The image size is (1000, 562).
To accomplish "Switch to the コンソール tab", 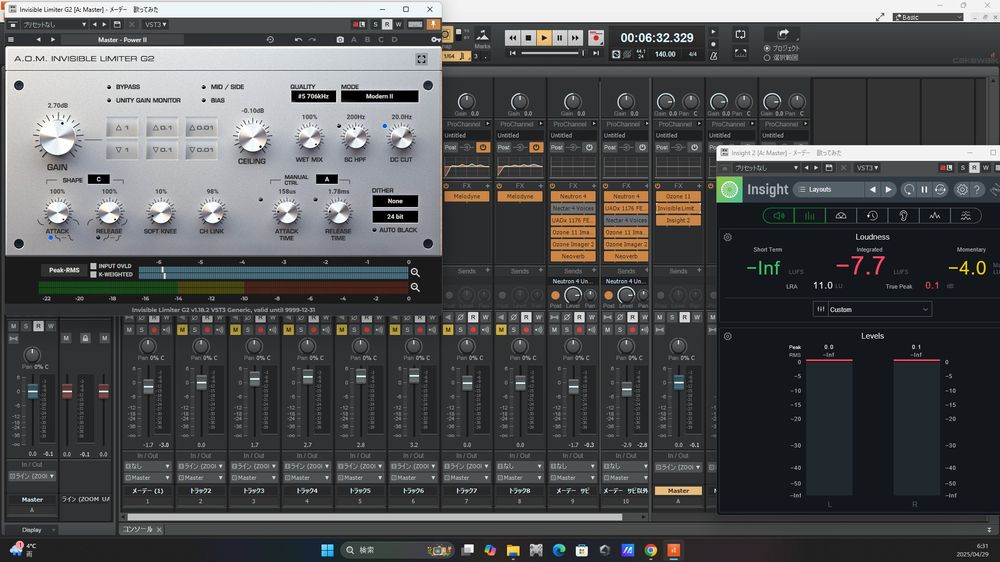I will point(137,529).
